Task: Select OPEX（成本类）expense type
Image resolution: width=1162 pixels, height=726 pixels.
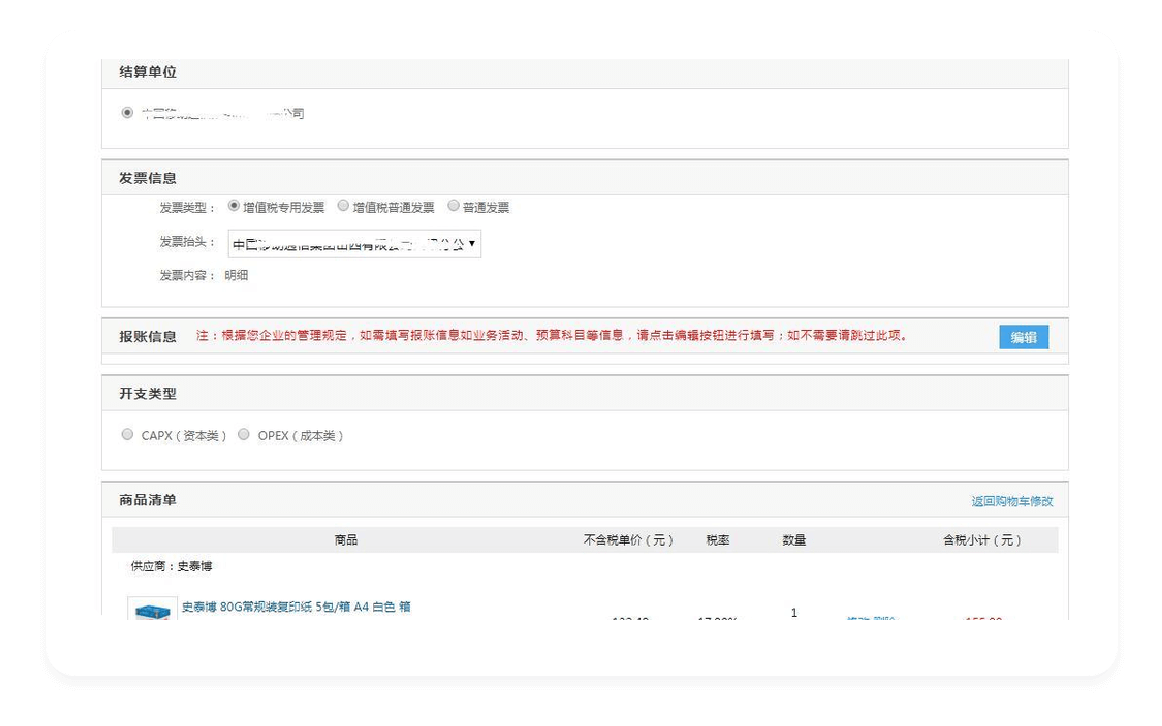Action: click(244, 433)
